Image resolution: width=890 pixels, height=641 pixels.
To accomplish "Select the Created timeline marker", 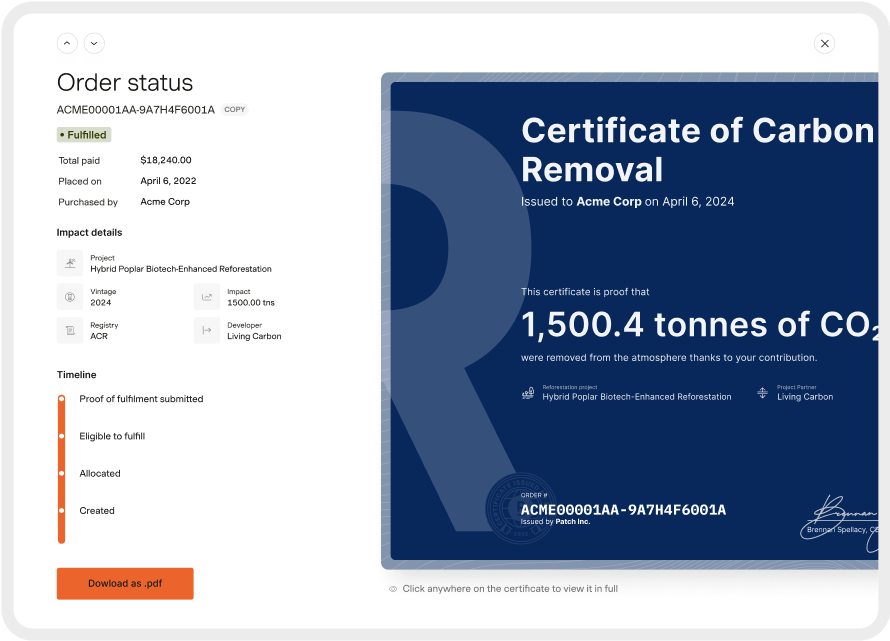I will 61,510.
